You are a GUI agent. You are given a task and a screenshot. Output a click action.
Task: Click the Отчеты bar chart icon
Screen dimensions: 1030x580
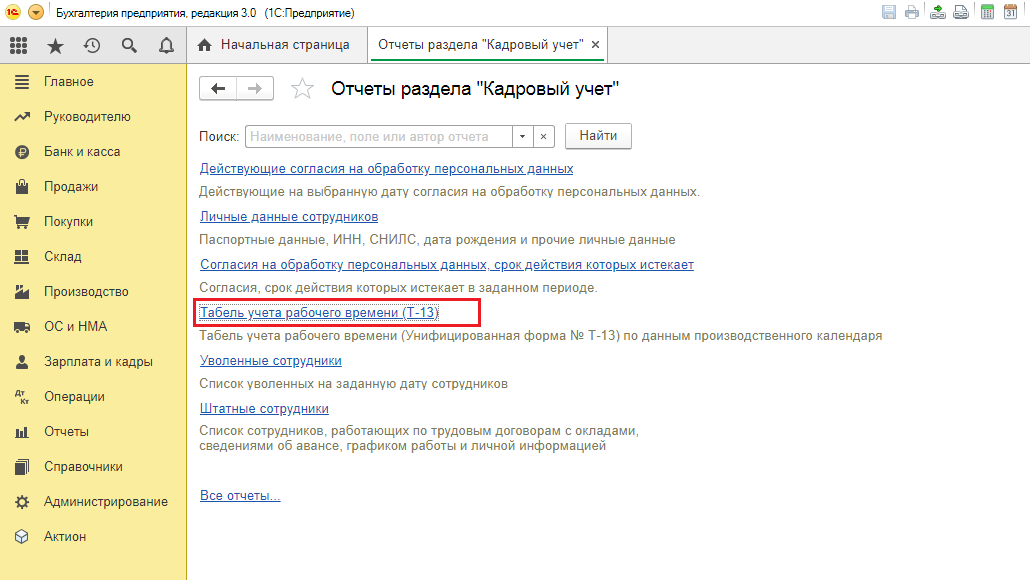coord(22,432)
